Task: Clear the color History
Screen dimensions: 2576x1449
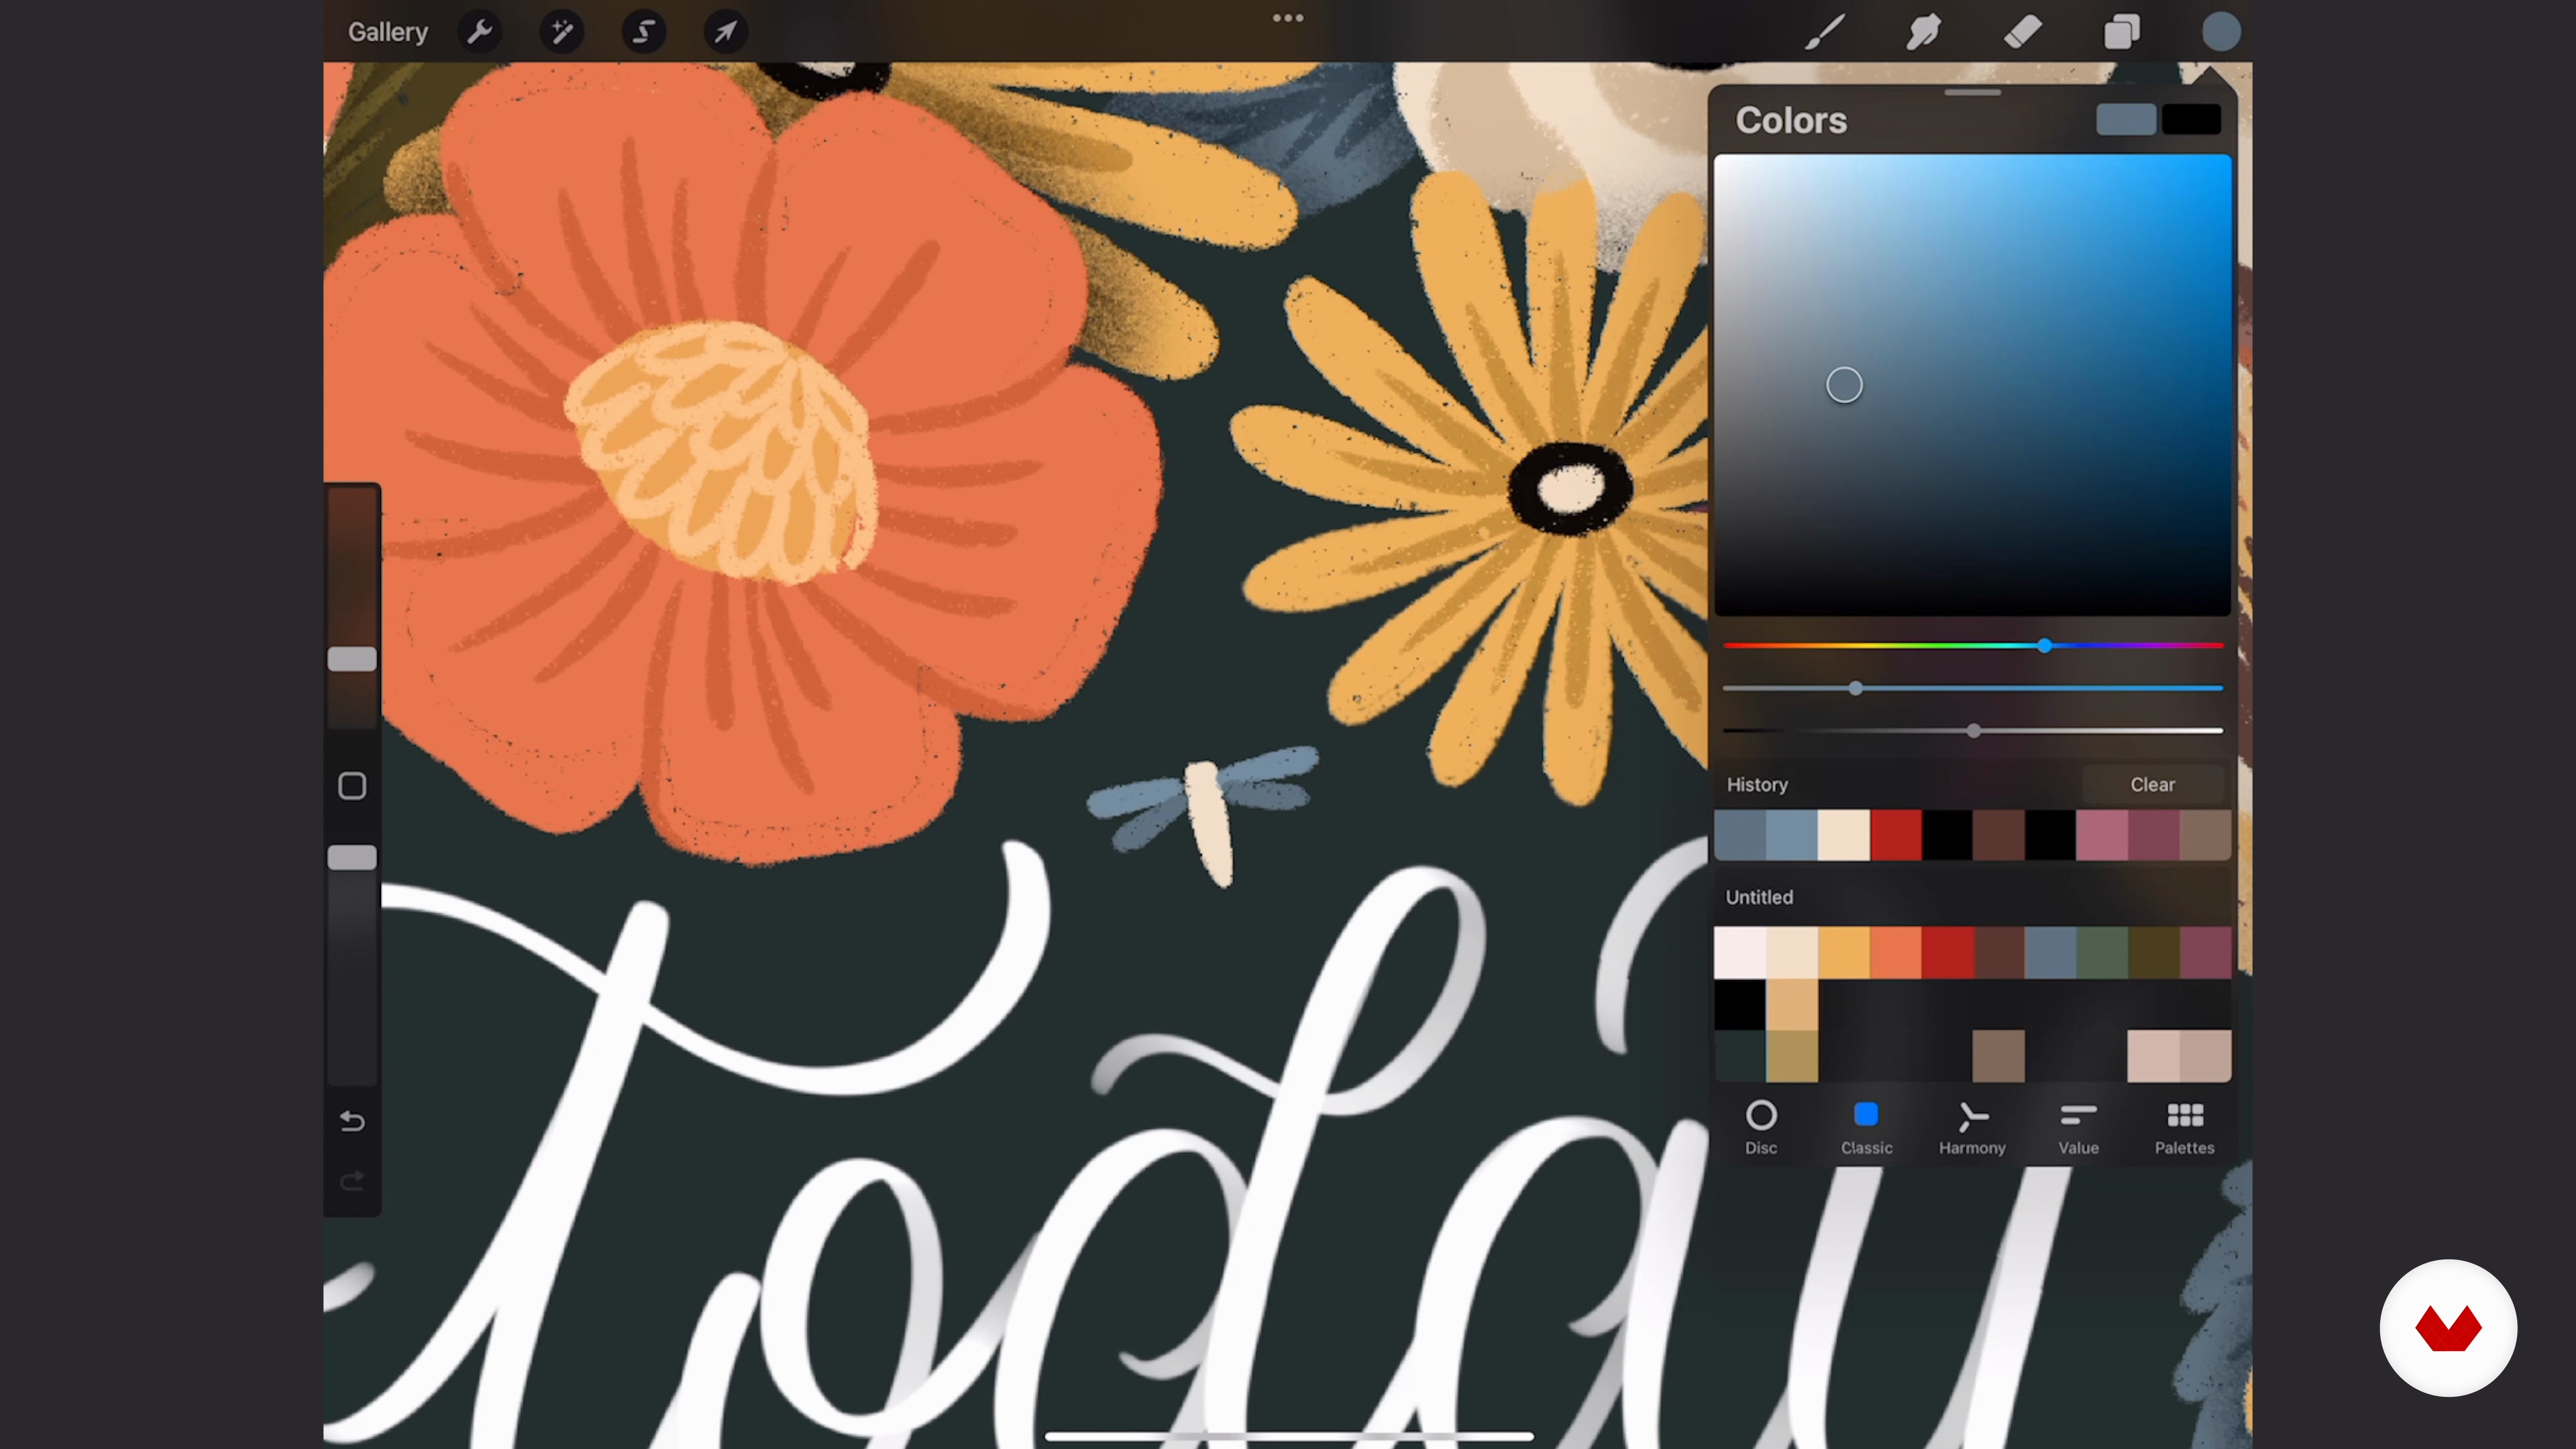Action: click(2152, 785)
